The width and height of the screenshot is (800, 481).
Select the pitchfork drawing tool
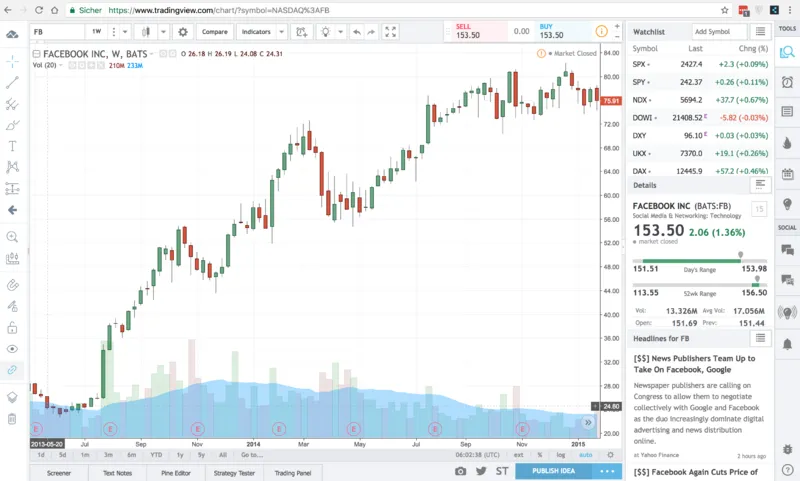pyautogui.click(x=12, y=104)
